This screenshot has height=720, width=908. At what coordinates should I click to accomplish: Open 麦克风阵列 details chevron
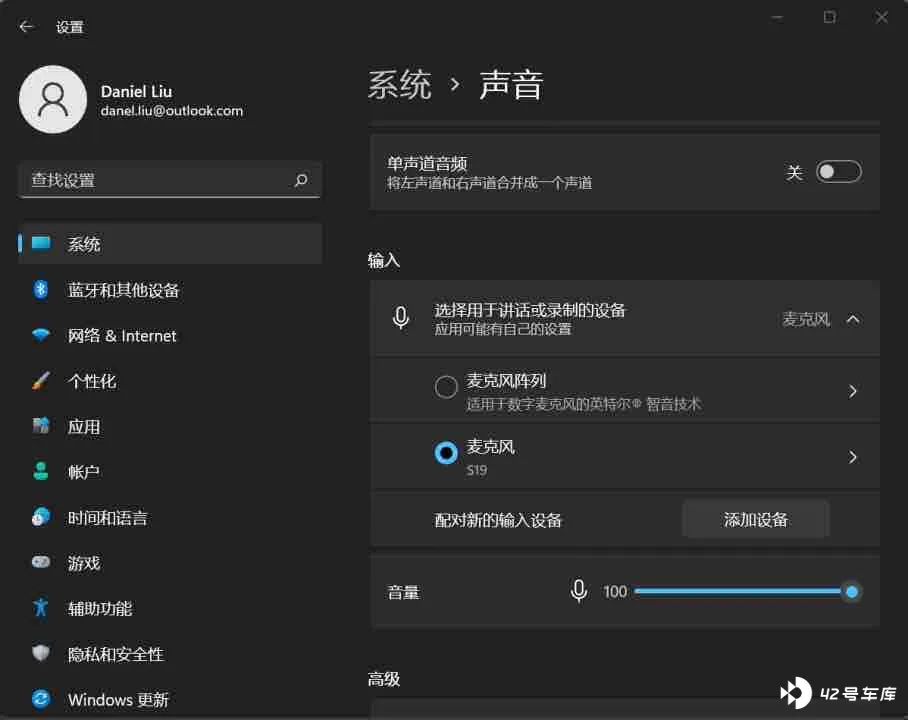(852, 392)
